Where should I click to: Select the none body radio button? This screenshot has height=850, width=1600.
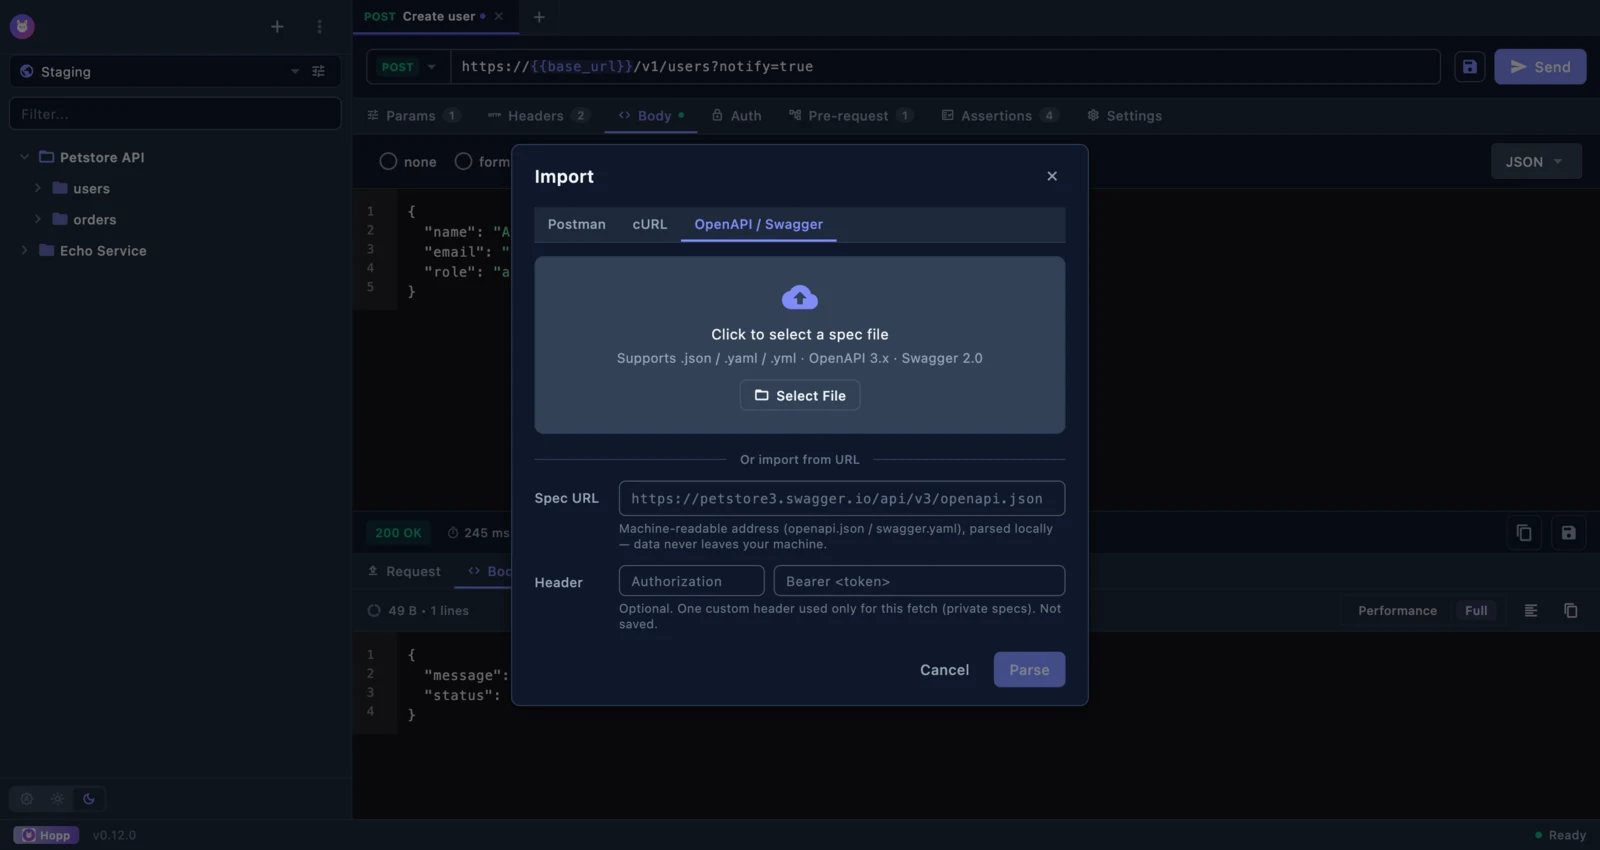tap(388, 162)
